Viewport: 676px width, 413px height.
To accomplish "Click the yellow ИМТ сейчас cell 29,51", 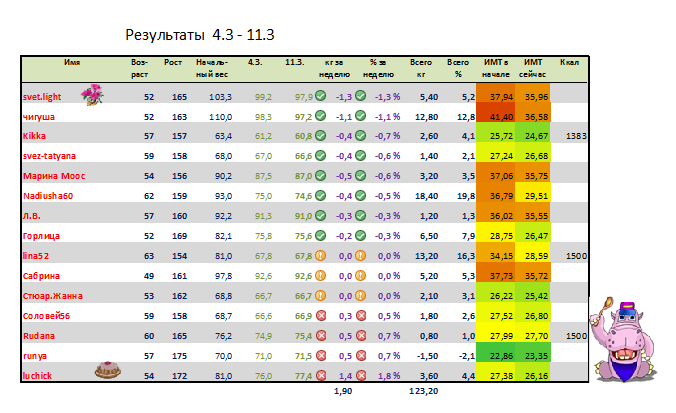I will 532,192.
